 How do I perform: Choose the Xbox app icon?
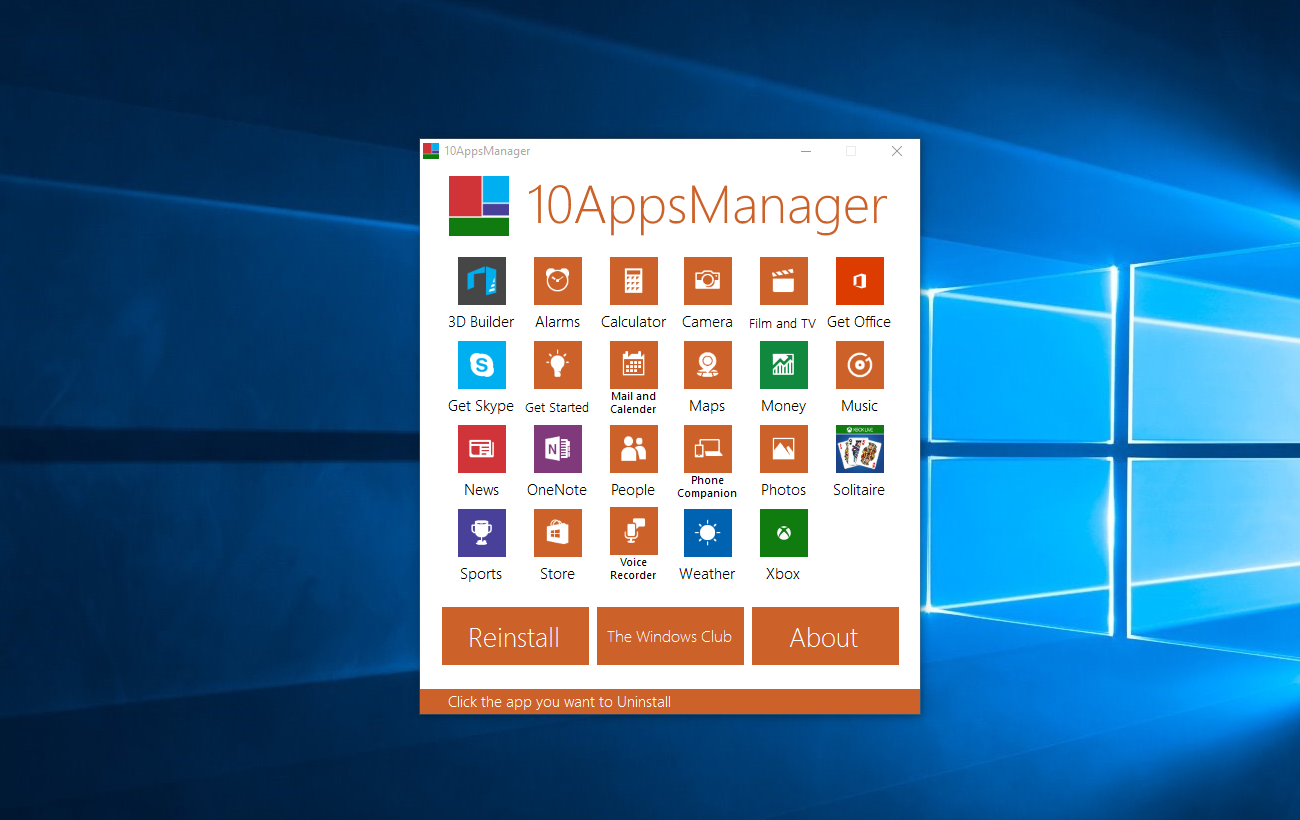tap(783, 533)
